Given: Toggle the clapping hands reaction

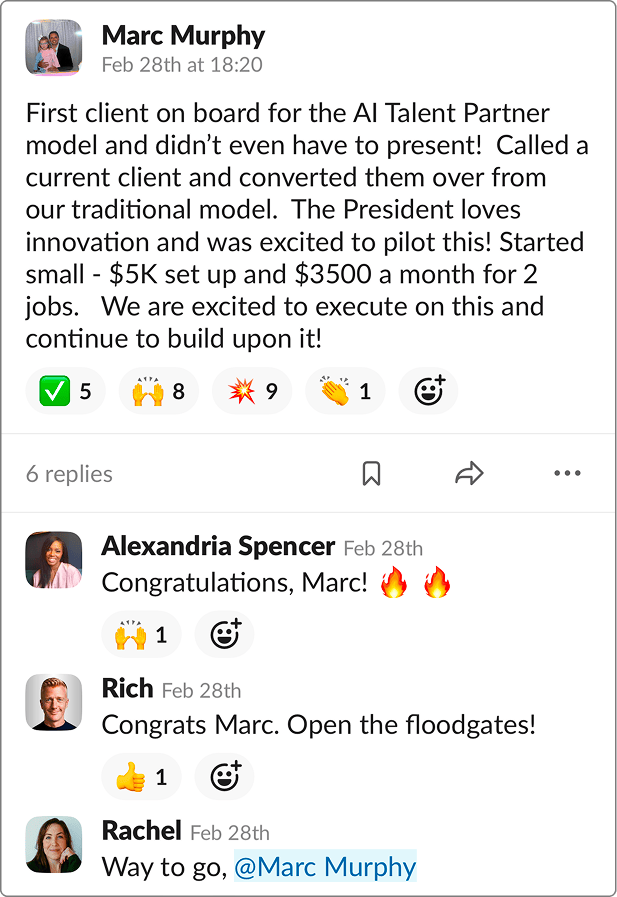Looking at the screenshot, I should click(x=345, y=391).
